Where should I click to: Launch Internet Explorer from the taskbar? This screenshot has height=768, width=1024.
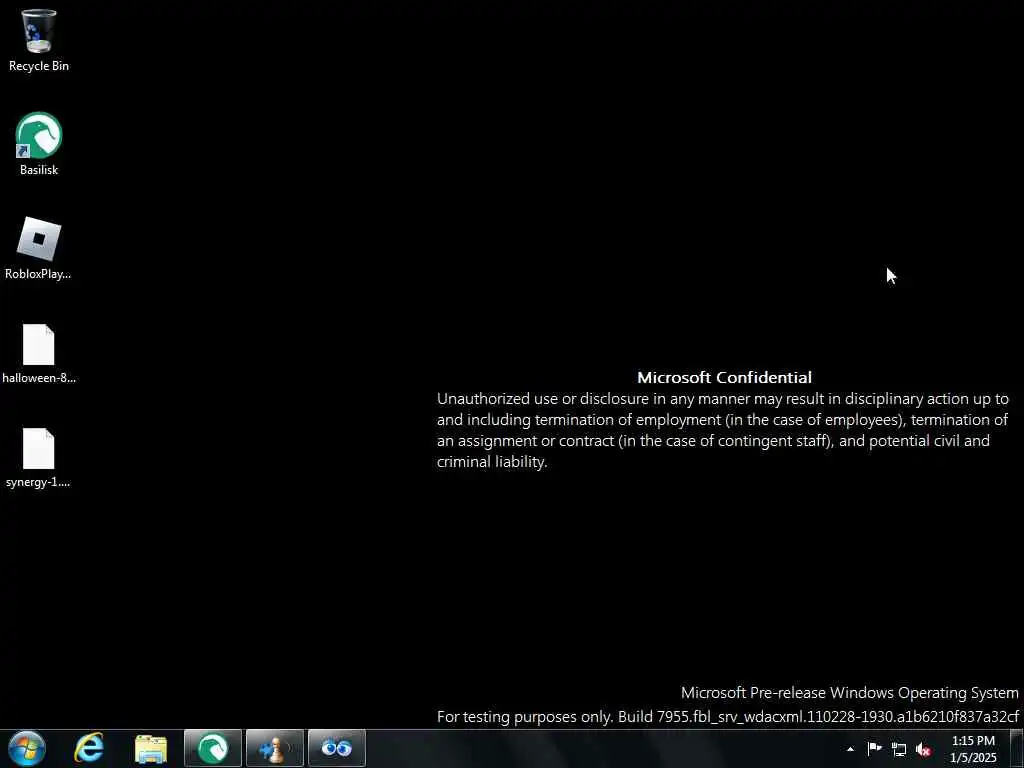point(89,748)
